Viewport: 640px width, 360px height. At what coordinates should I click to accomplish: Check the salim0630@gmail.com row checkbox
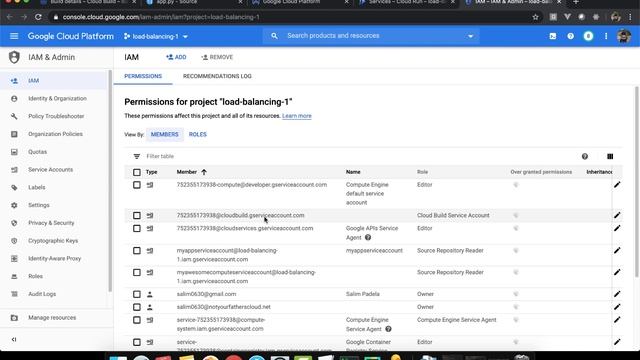137,294
